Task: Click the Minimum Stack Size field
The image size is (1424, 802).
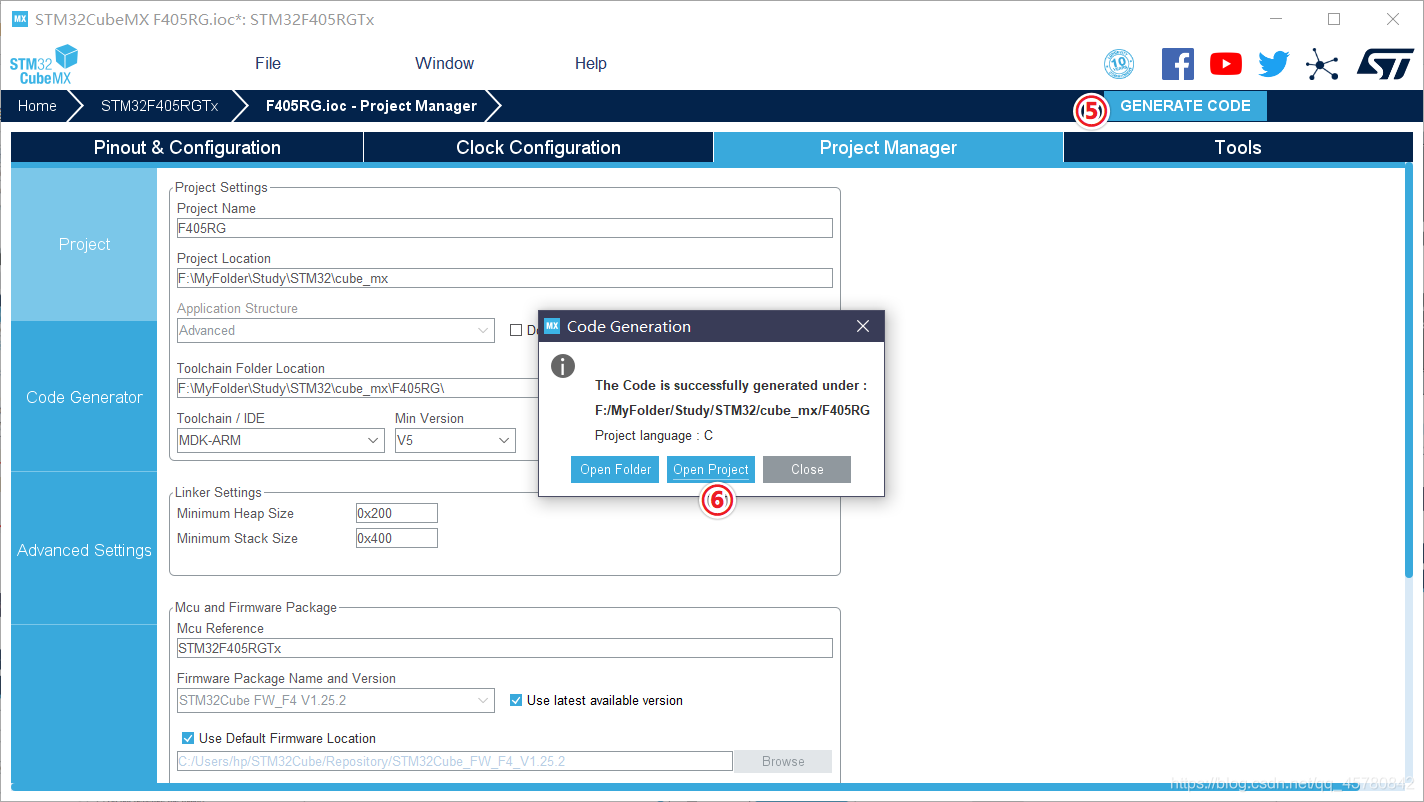Action: [396, 538]
